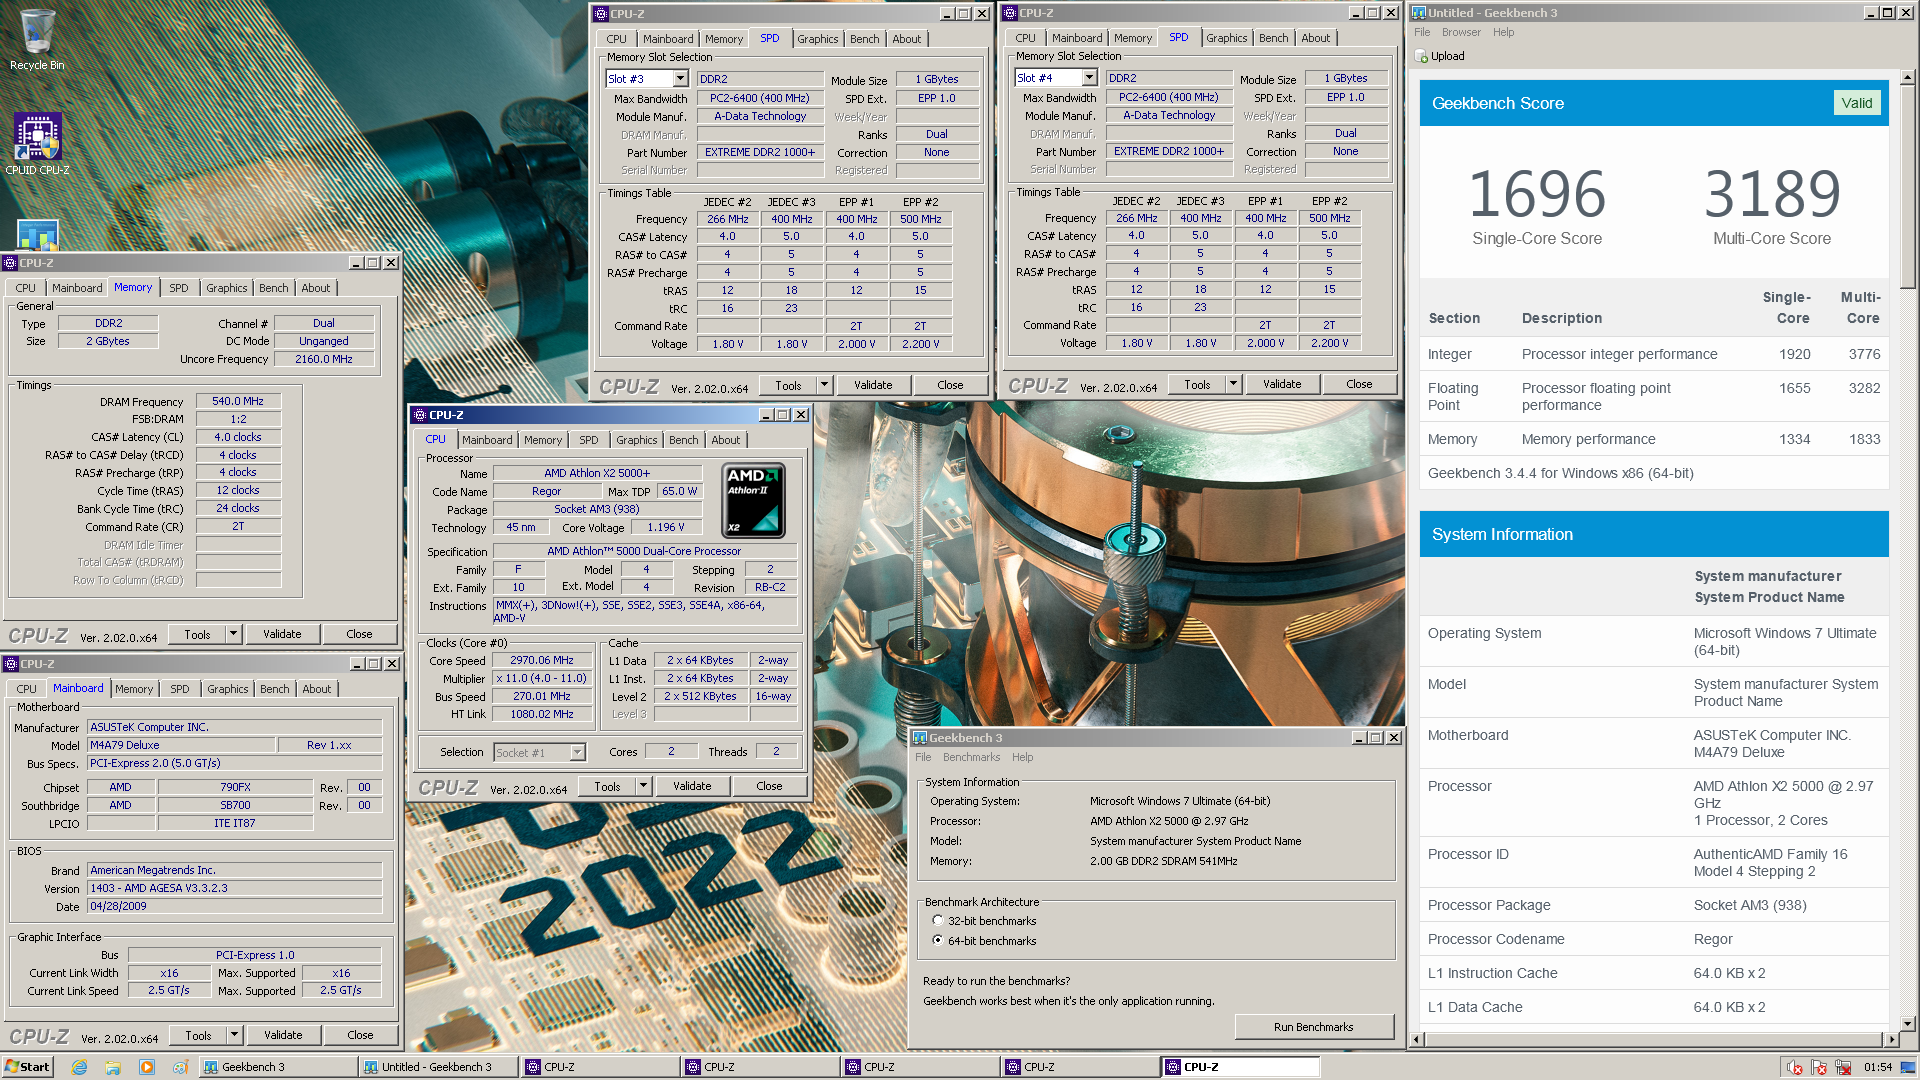Expand Tools arrow in Slot #3 CPU-Z window
Image resolution: width=1920 pixels, height=1080 pixels.
pyautogui.click(x=825, y=385)
